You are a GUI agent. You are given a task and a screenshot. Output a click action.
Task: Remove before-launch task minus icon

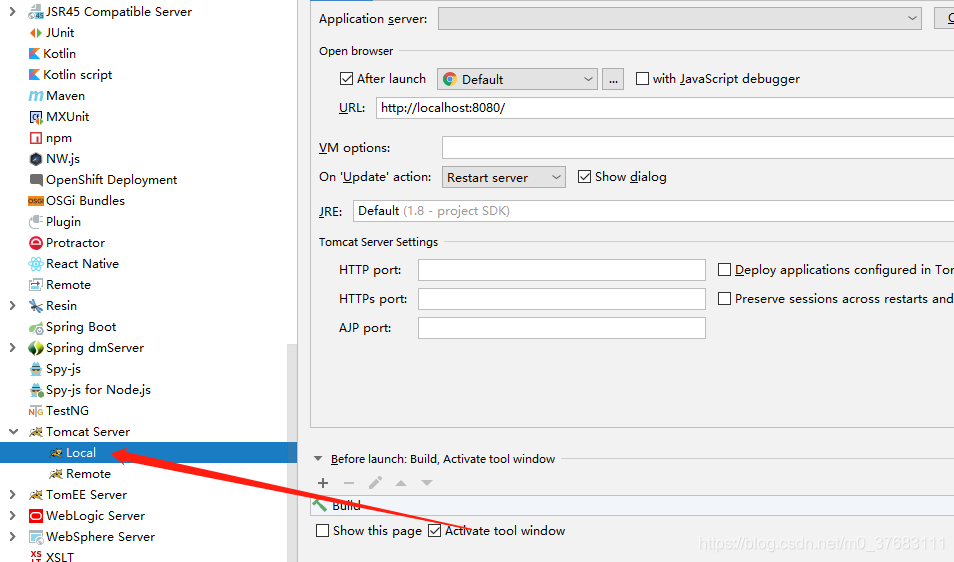[x=349, y=483]
